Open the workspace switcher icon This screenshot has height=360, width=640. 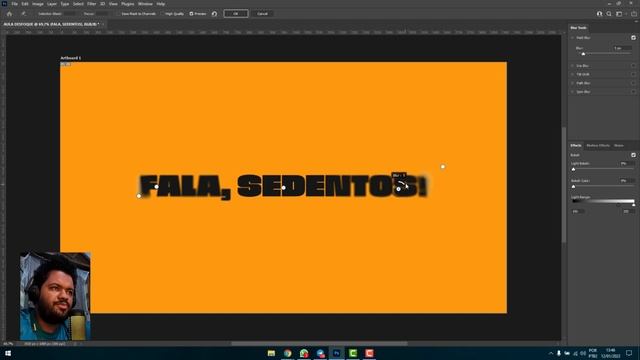pos(619,13)
